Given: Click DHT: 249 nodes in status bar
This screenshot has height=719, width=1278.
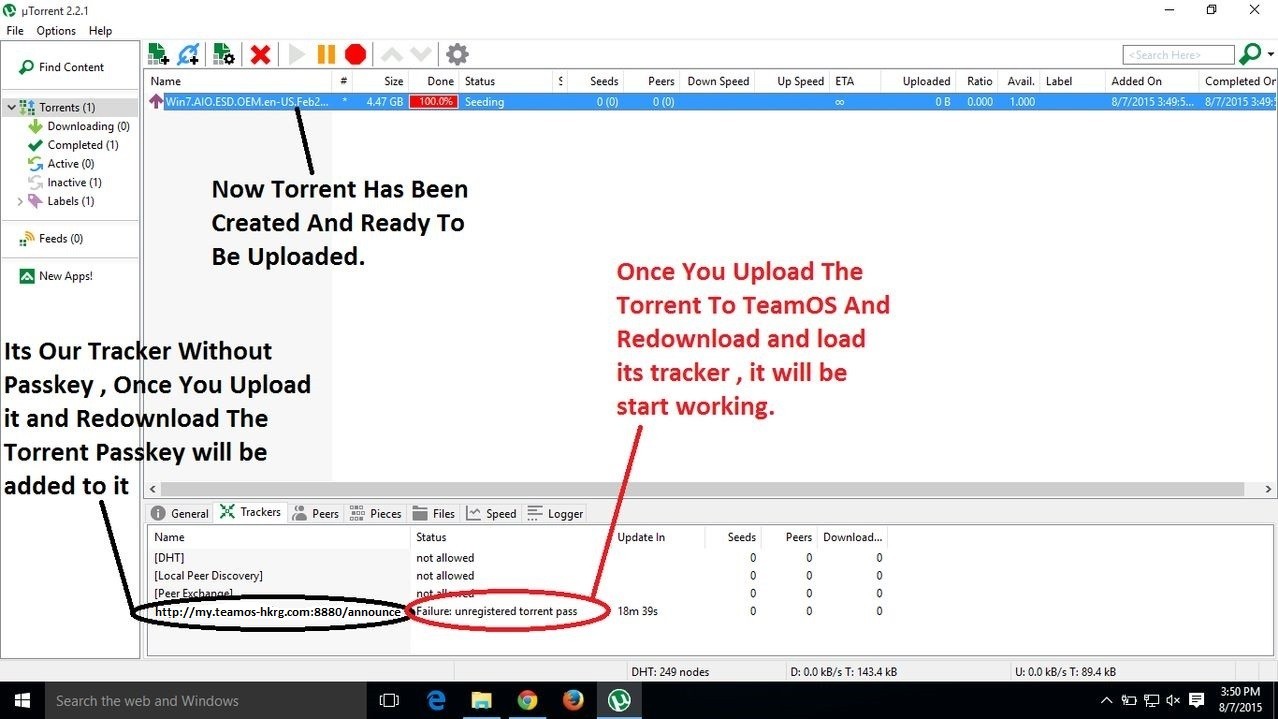Looking at the screenshot, I should pyautogui.click(x=670, y=672).
